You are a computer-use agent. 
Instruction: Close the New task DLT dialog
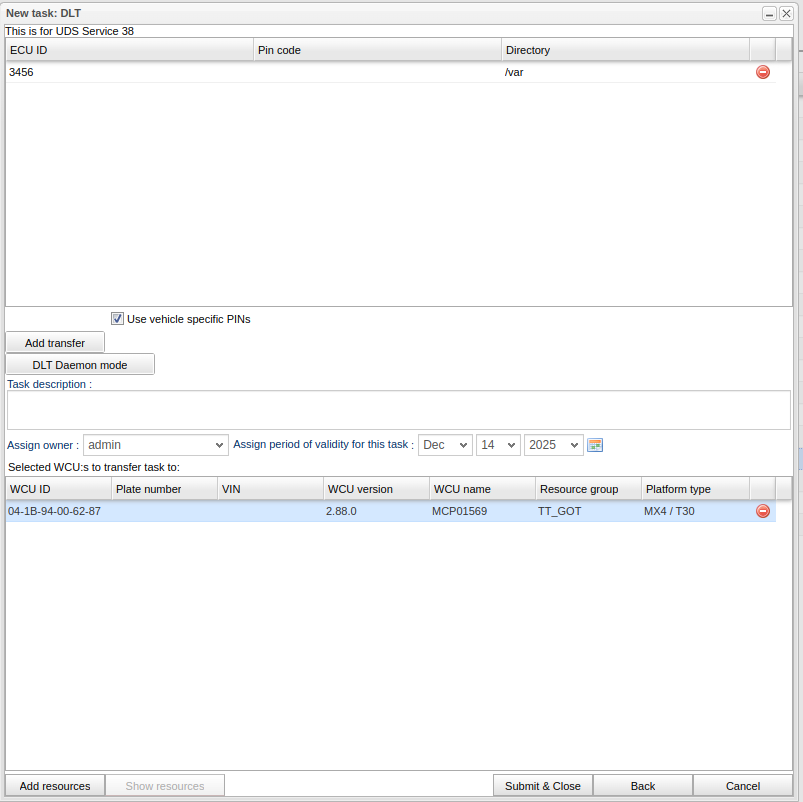(x=786, y=13)
